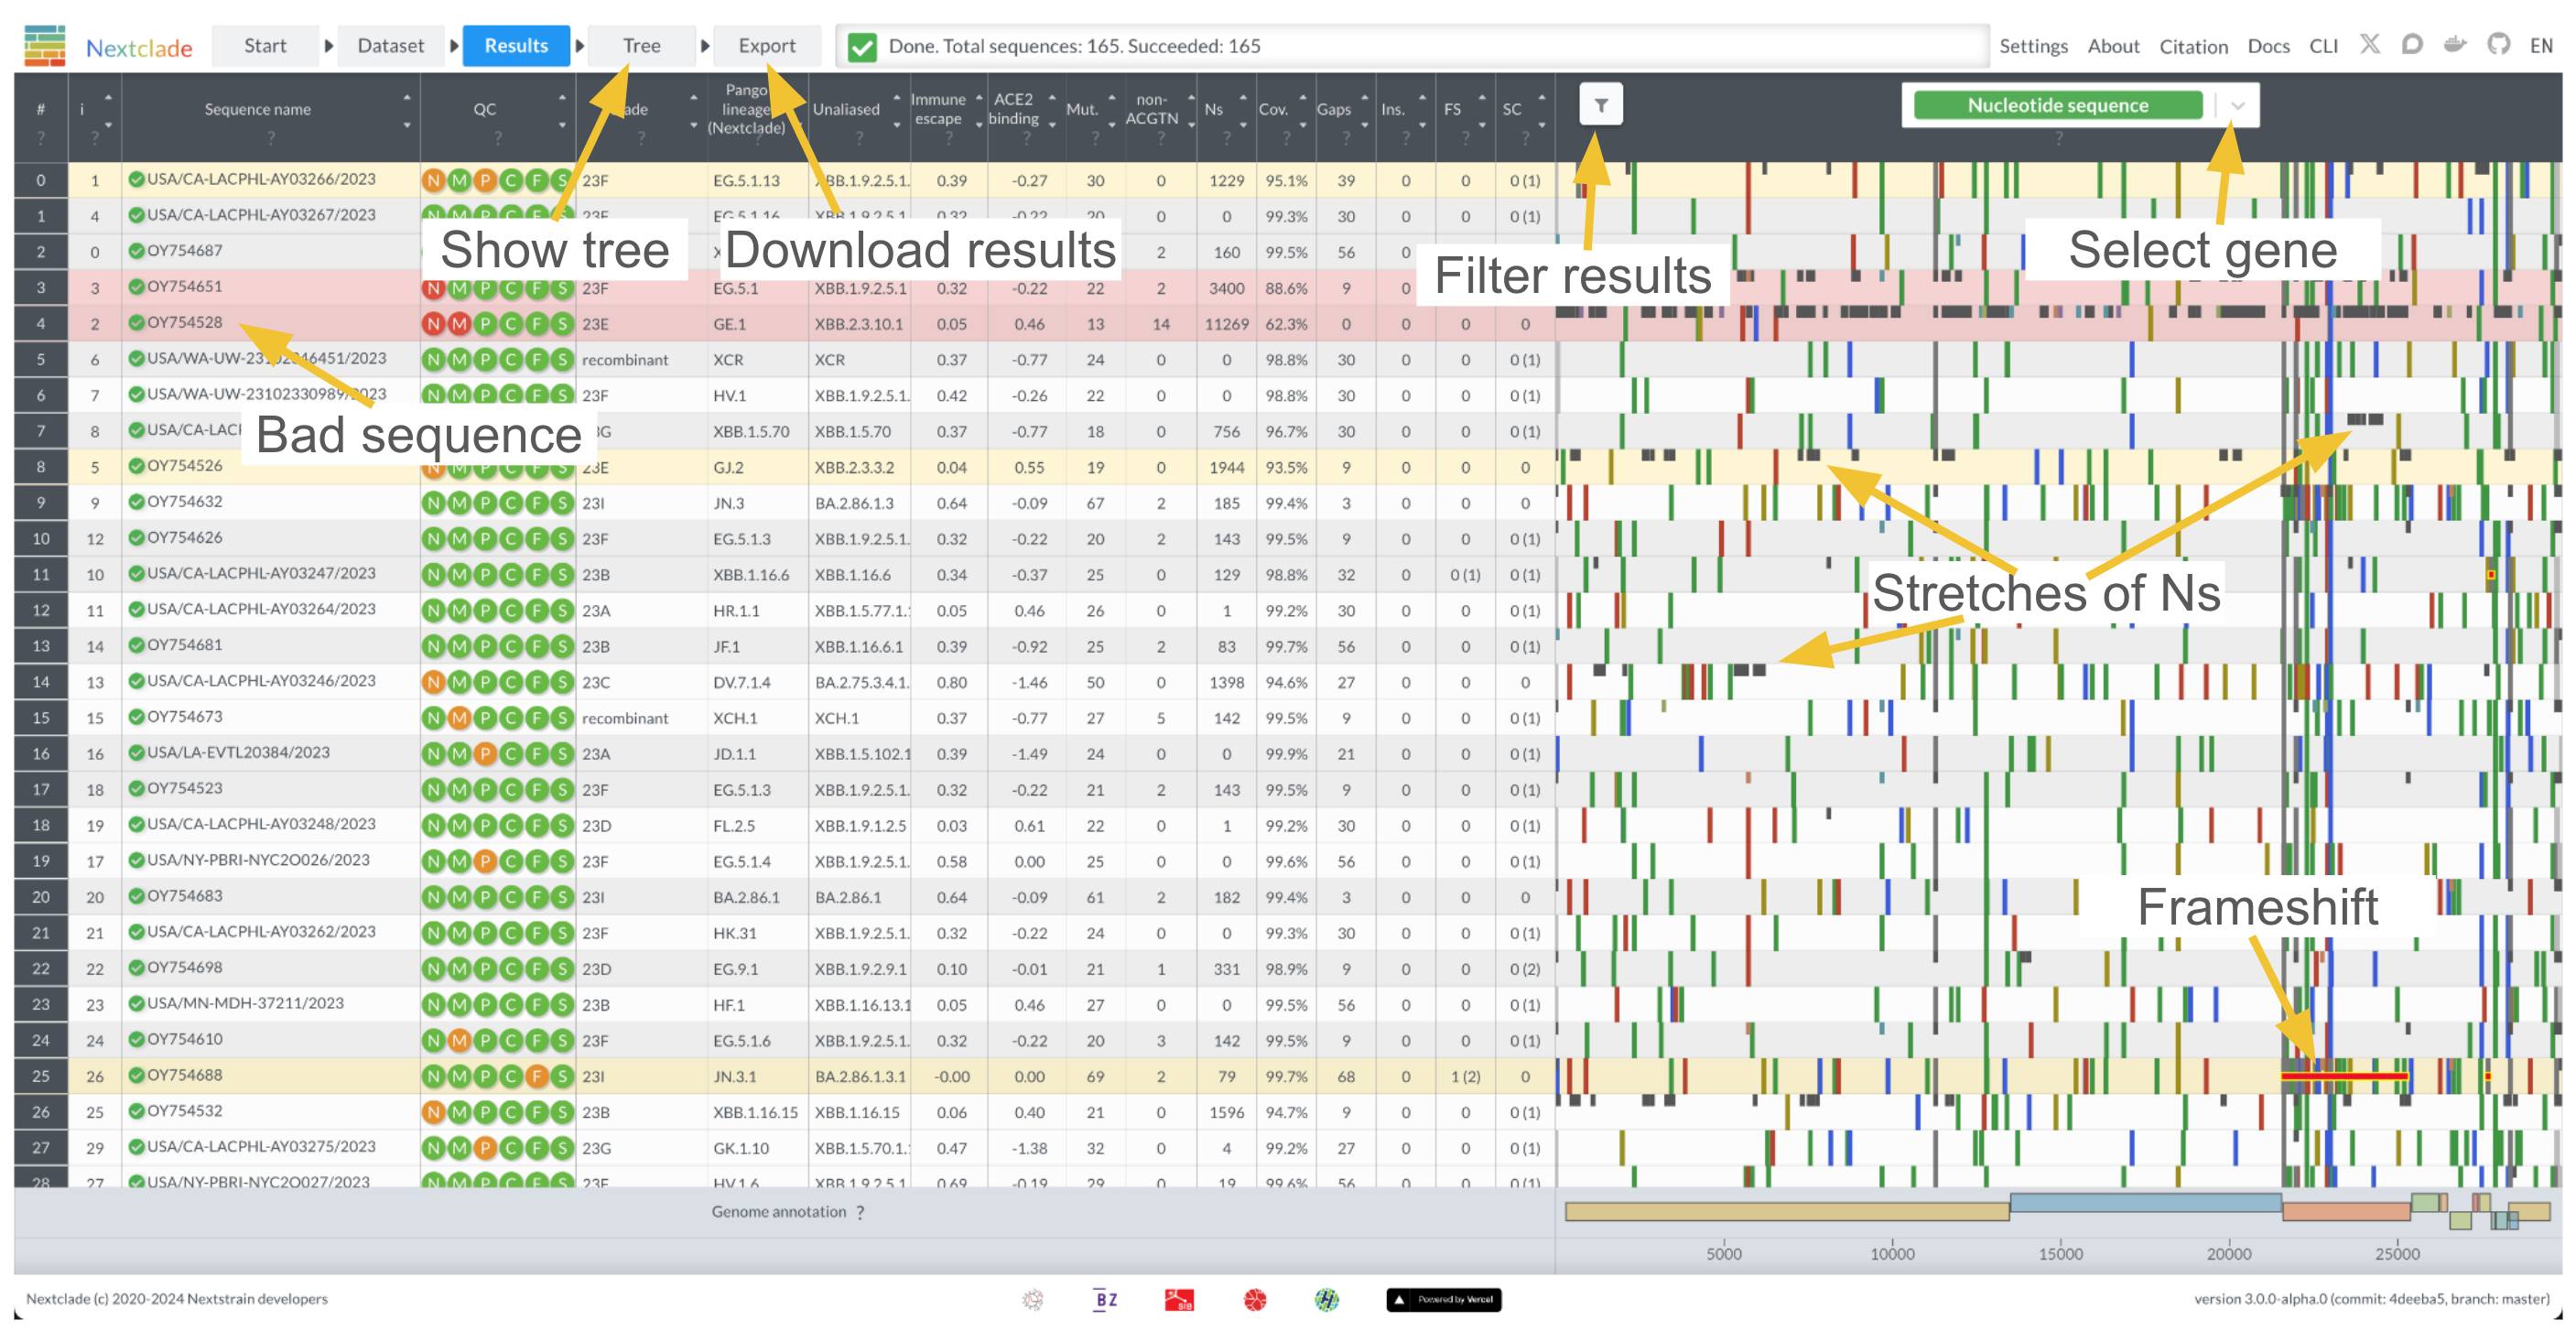
Task: Open the Citation link
Action: [2193, 46]
